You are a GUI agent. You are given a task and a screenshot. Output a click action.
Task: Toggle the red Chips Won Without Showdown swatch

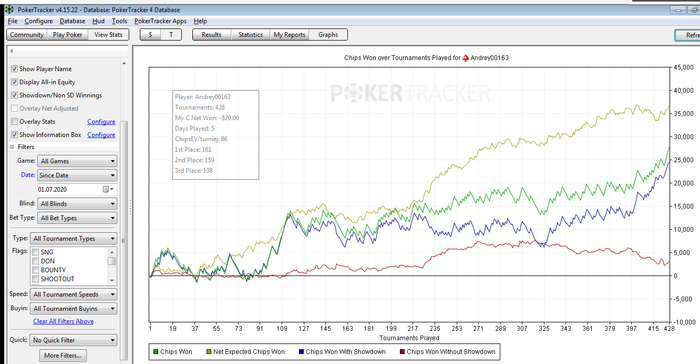click(x=402, y=352)
